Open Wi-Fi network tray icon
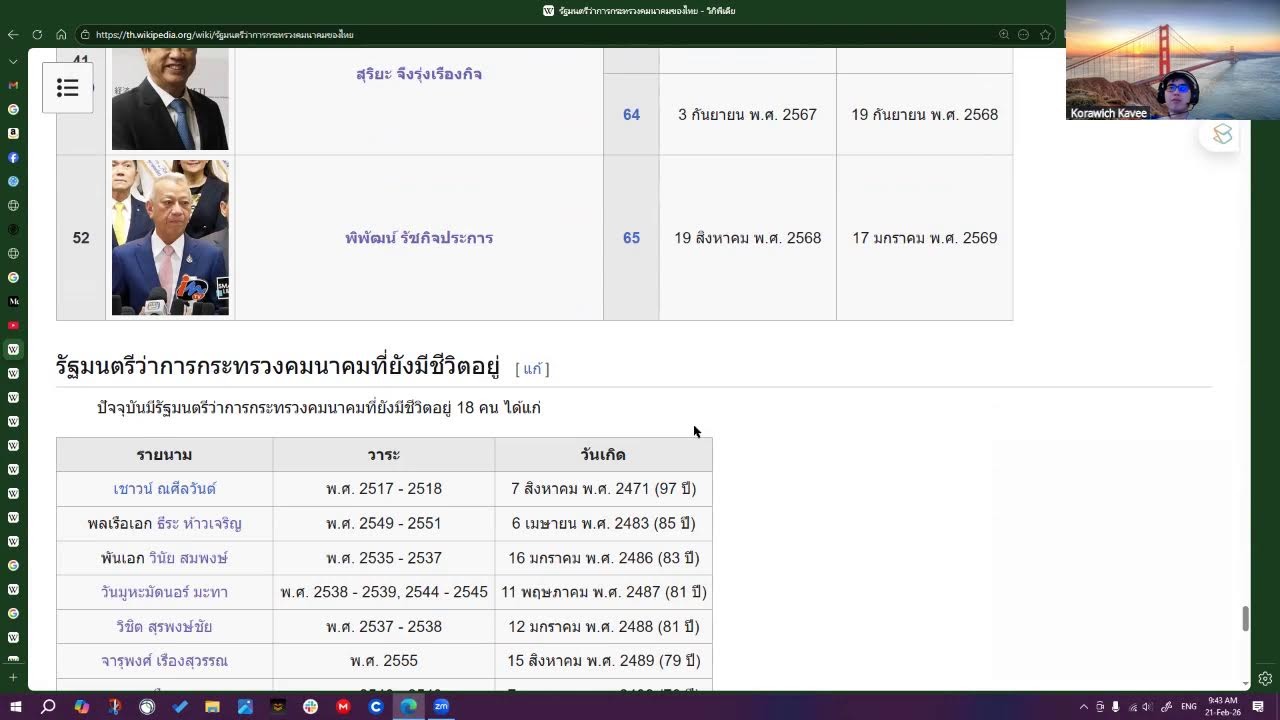 (1131, 706)
